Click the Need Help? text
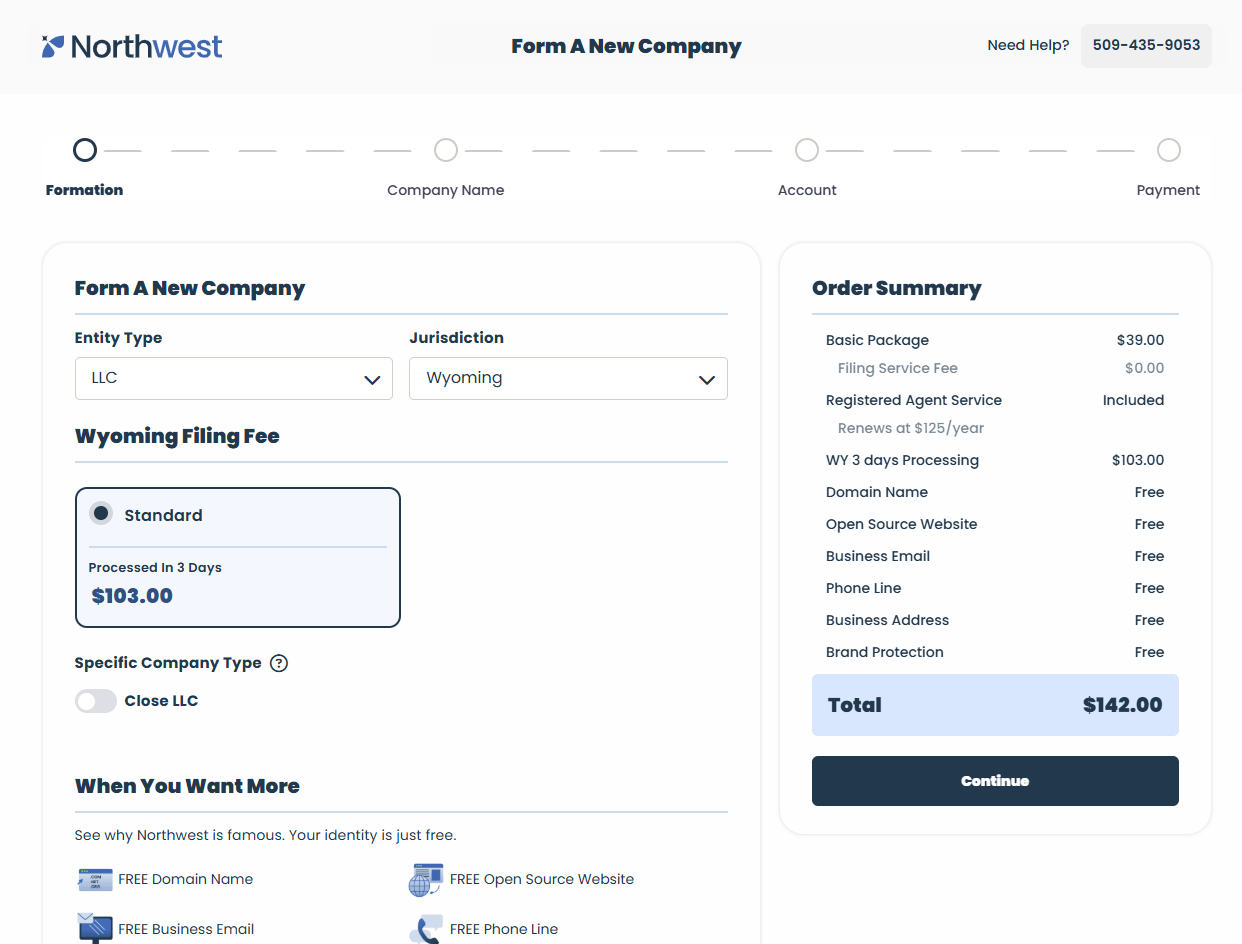The width and height of the screenshot is (1242, 944). (x=1028, y=45)
